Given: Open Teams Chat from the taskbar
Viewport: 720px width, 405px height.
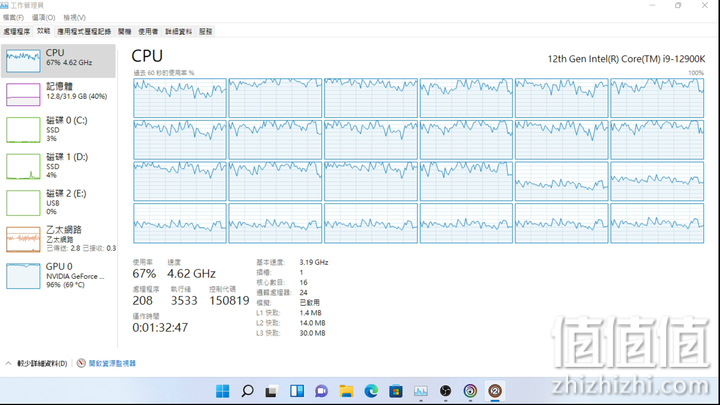Looking at the screenshot, I should 321,391.
